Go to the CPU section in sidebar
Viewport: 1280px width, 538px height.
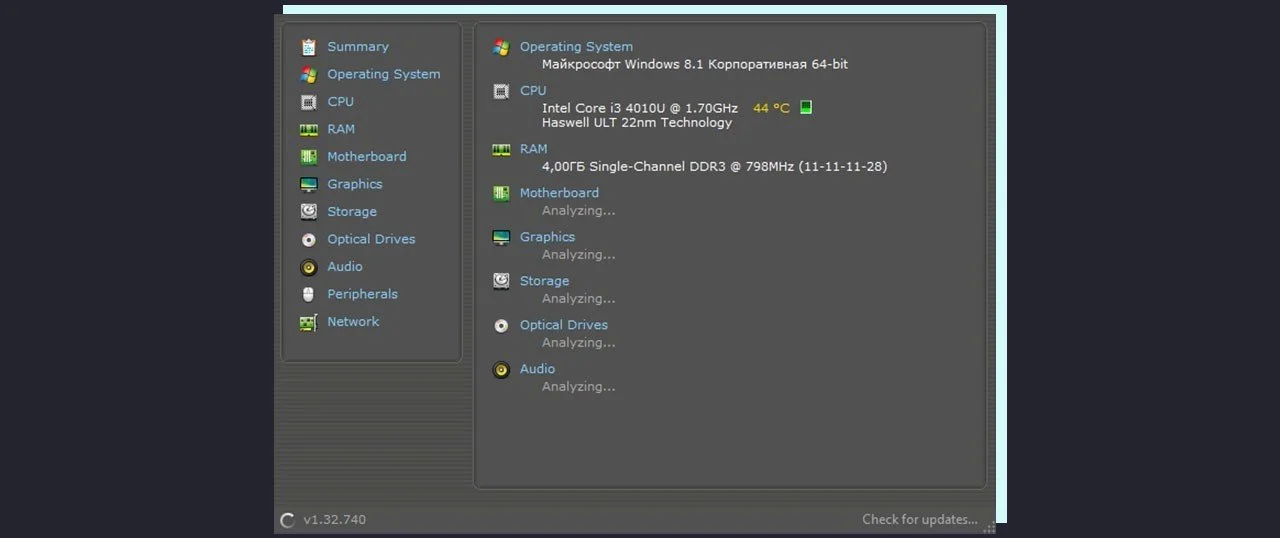[340, 102]
